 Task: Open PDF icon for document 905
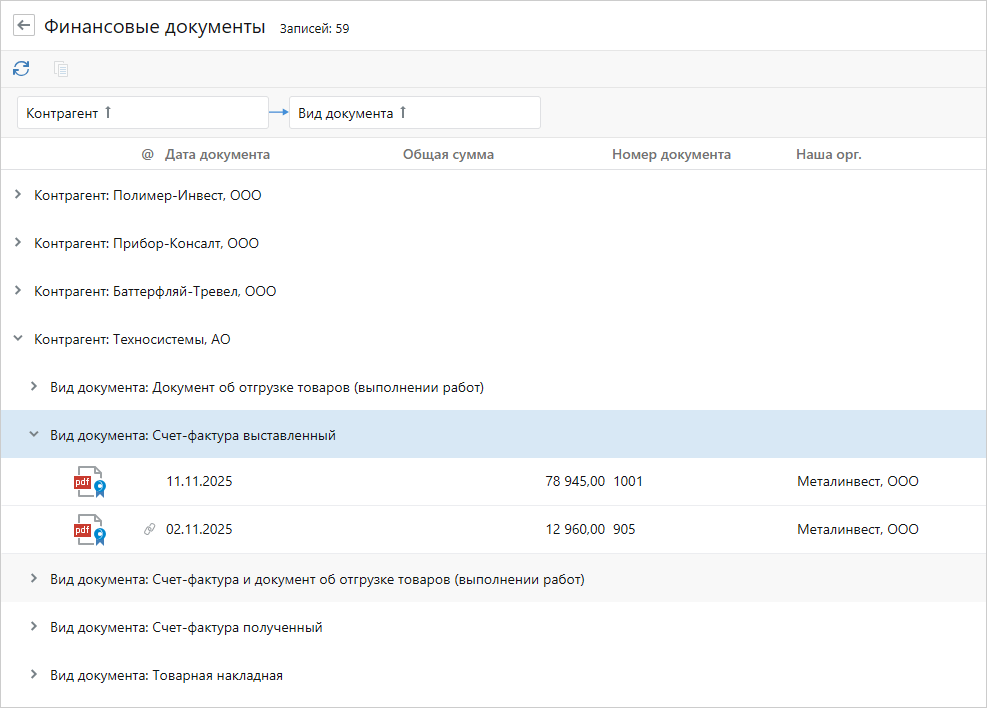click(x=89, y=530)
